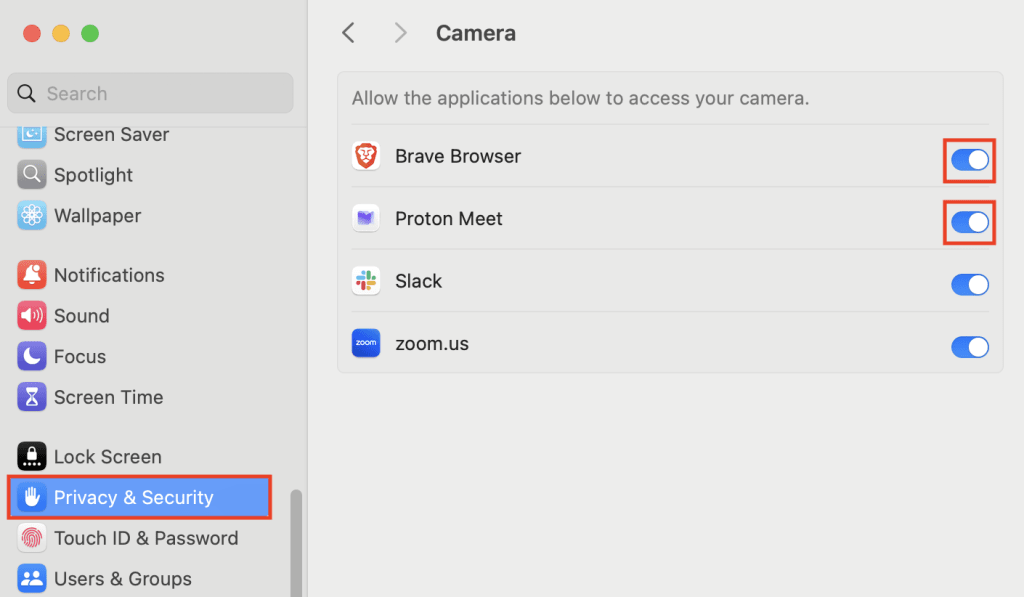This screenshot has width=1024, height=597.
Task: Click the Brave Browser app icon
Action: pos(366,156)
